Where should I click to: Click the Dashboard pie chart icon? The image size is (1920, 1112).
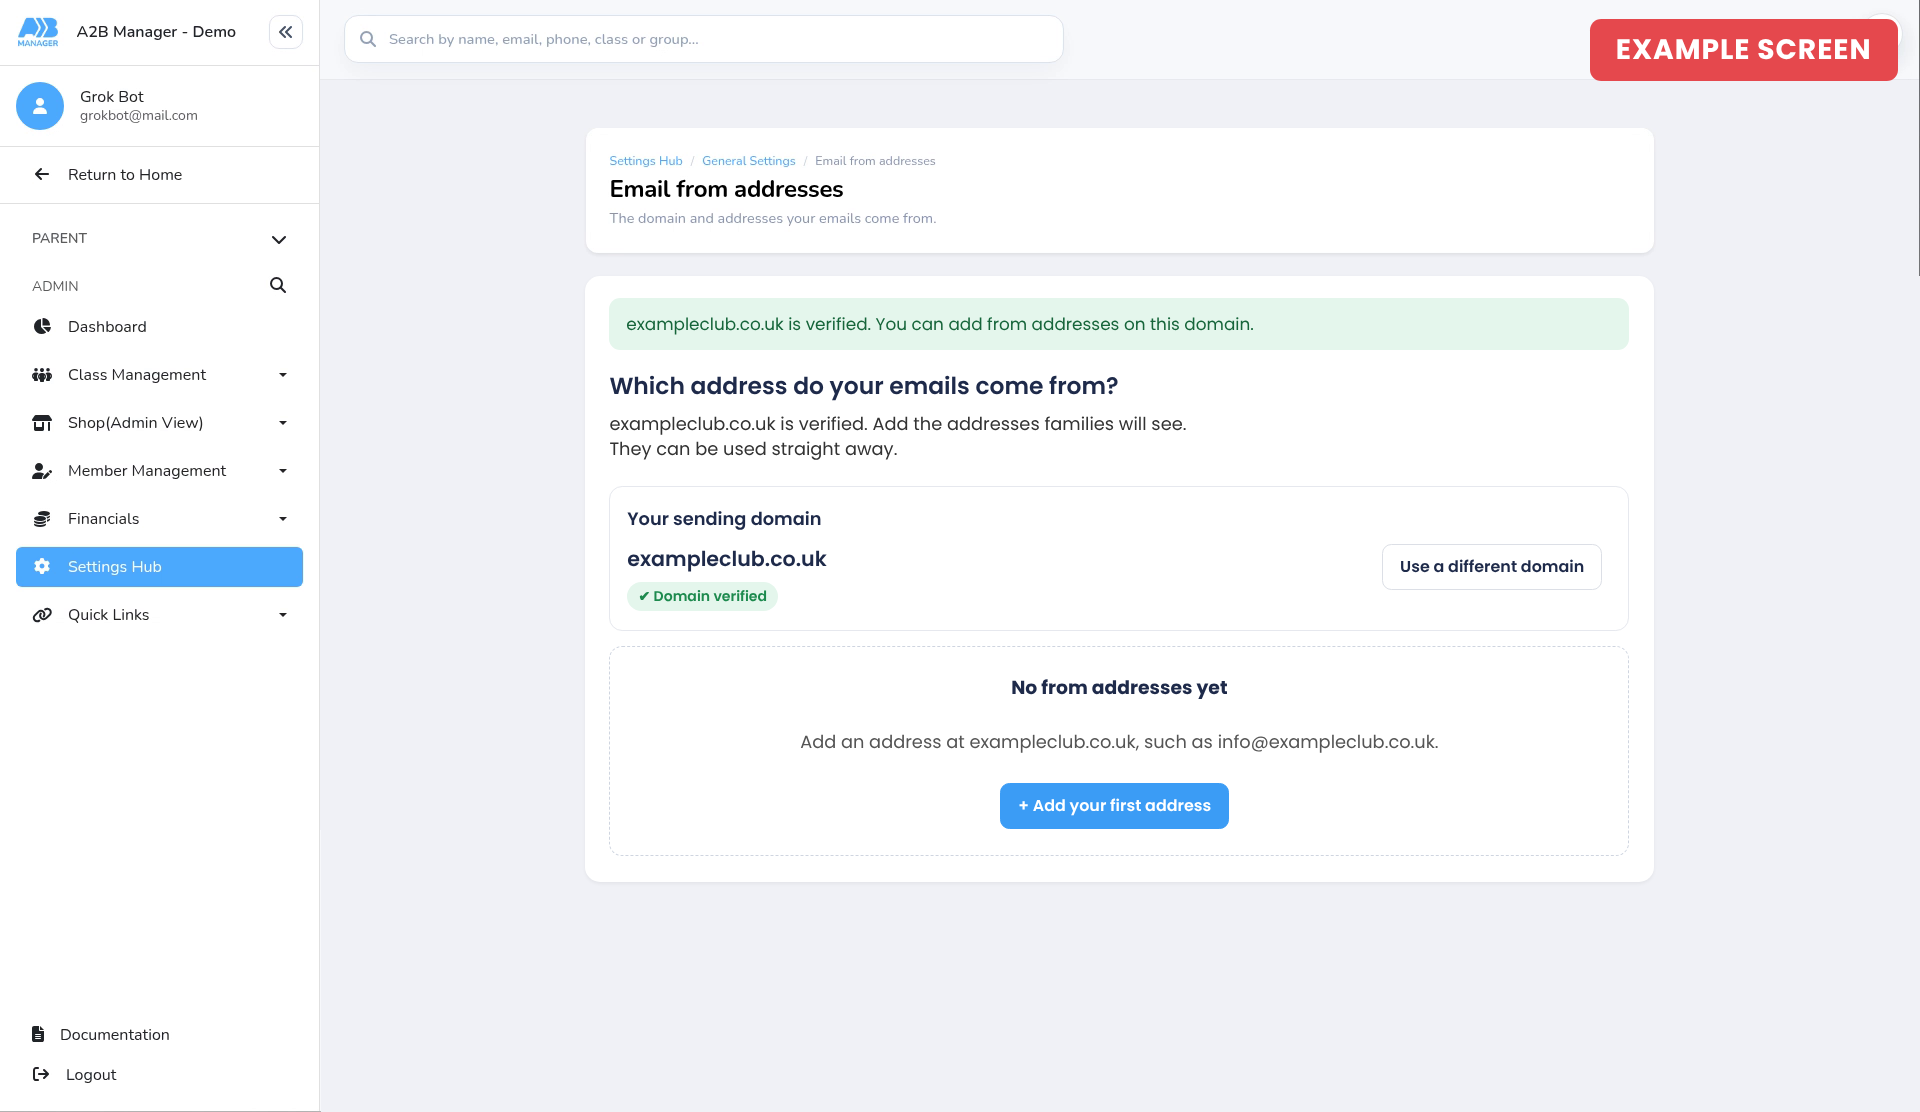pos(42,326)
